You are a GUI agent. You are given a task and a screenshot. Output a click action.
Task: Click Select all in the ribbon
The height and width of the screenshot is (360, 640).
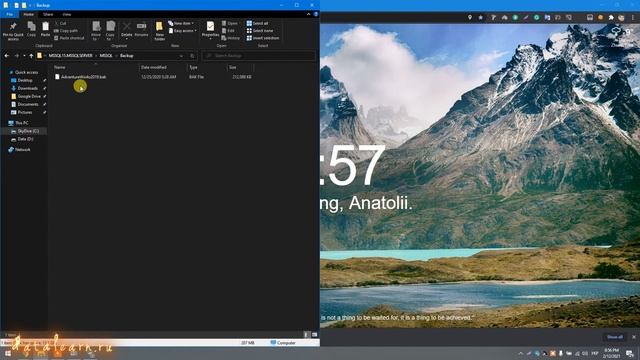tap(258, 24)
